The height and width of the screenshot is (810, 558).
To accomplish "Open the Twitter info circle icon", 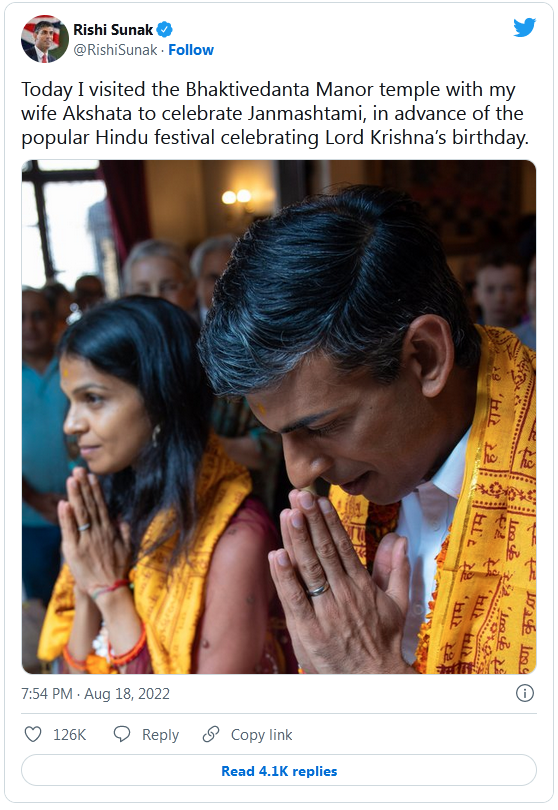I will pos(525,693).
